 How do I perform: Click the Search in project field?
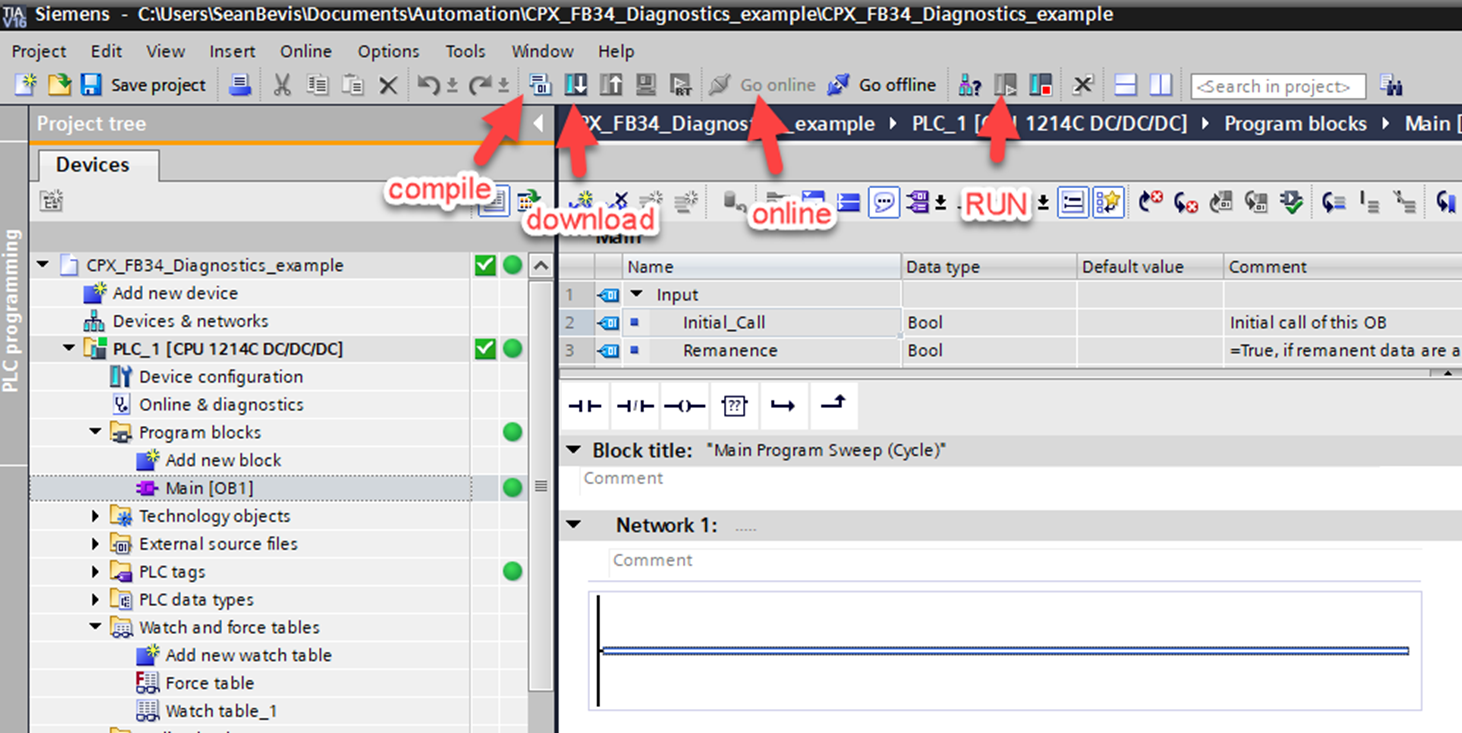[1278, 86]
